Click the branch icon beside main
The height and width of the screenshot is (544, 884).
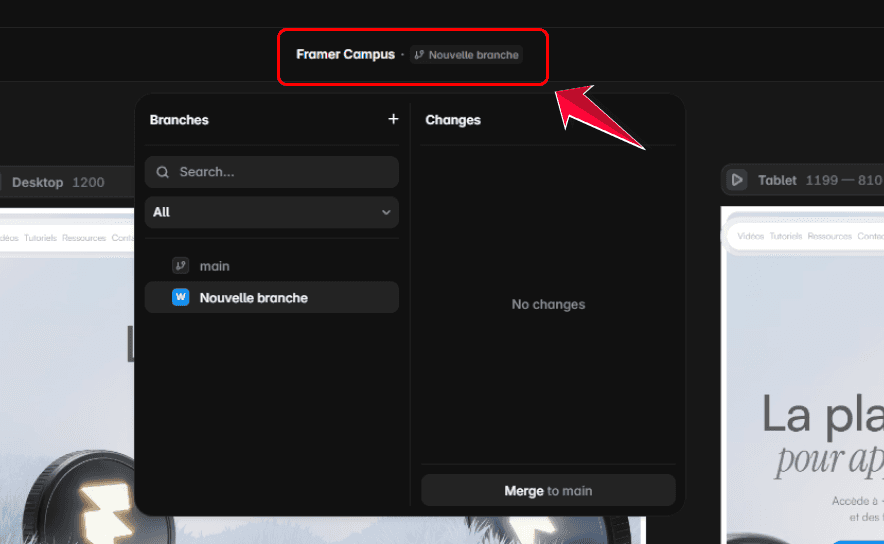click(180, 266)
